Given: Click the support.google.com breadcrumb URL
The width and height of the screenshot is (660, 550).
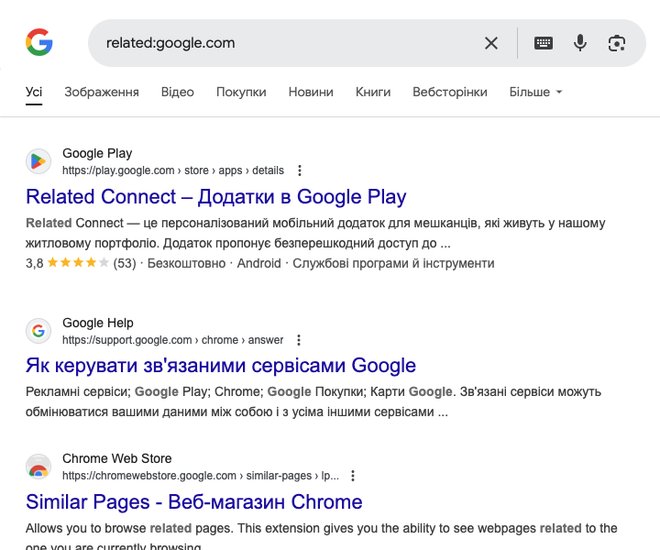Looking at the screenshot, I should click(173, 340).
